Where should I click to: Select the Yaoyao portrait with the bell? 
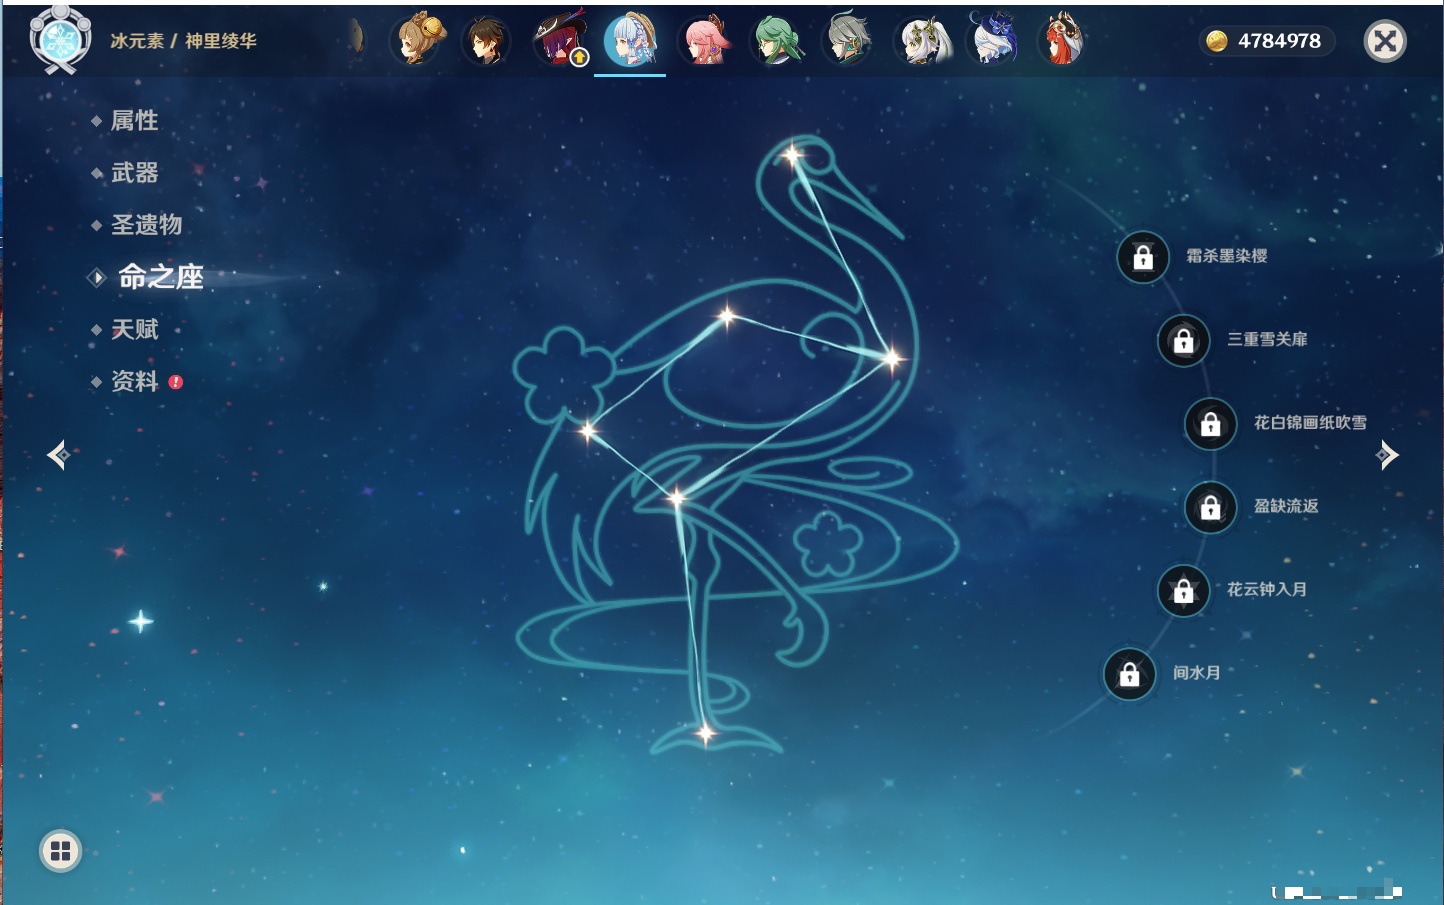coord(419,40)
